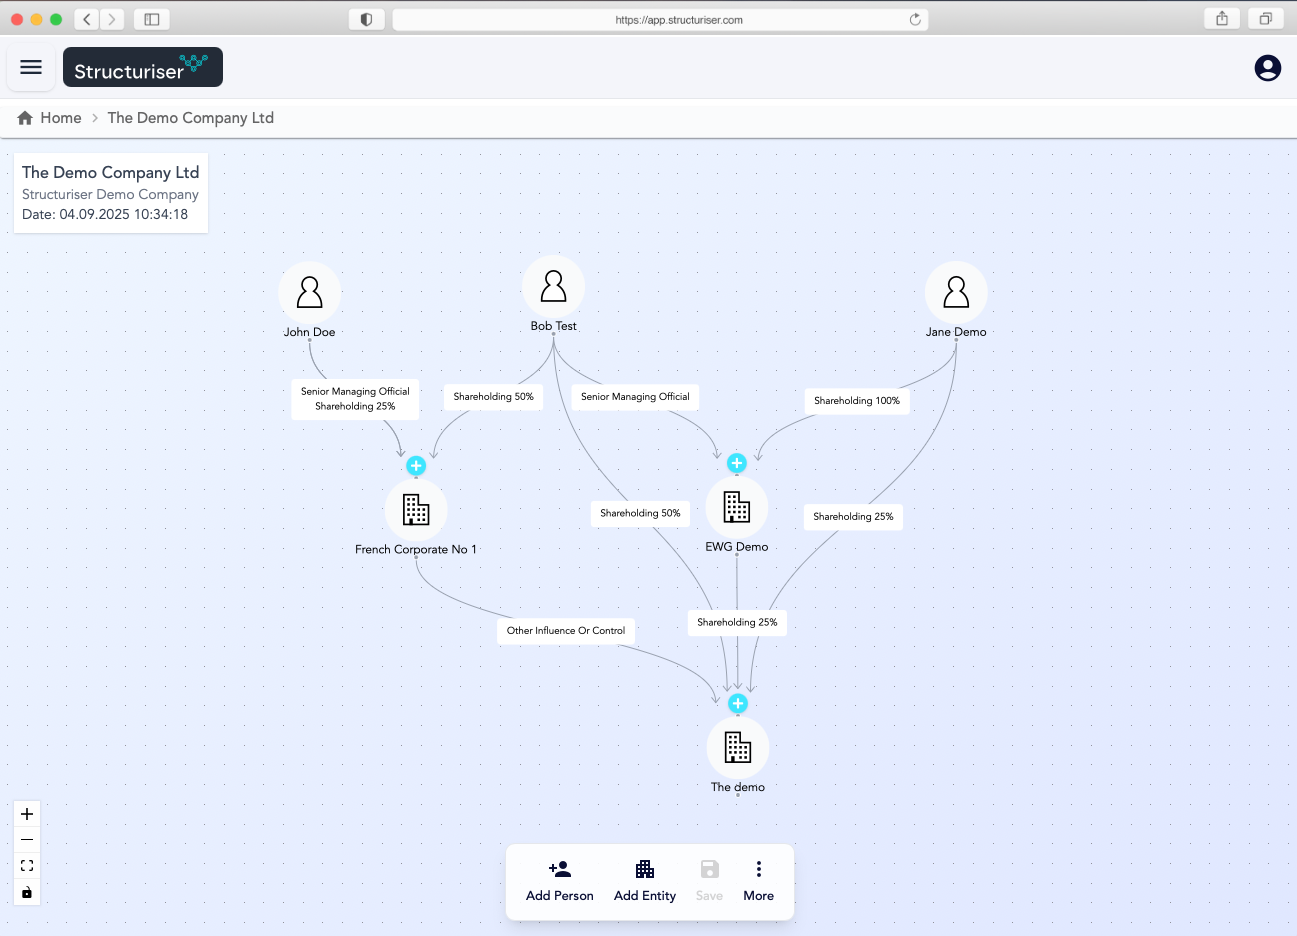The image size is (1297, 936).
Task: Click Shareholding 25% label below EWG Demo
Action: (x=737, y=622)
